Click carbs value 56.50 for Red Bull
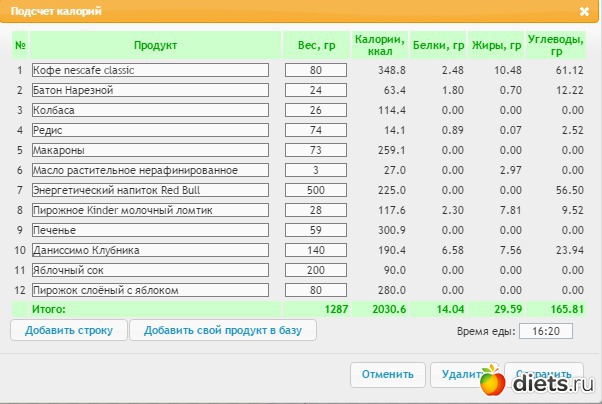The height and width of the screenshot is (404, 602). (x=570, y=190)
